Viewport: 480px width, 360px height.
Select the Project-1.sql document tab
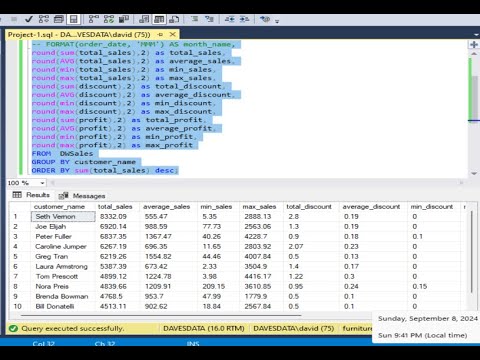click(79, 35)
